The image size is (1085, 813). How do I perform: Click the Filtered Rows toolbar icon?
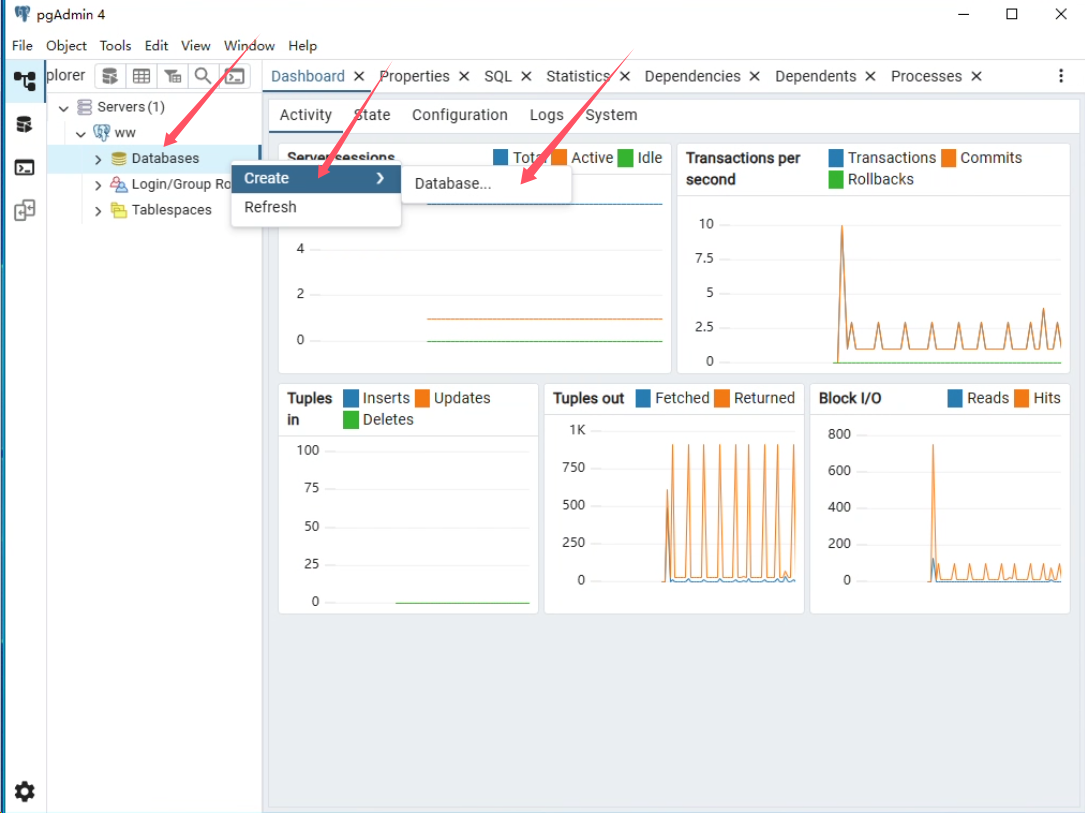(172, 76)
